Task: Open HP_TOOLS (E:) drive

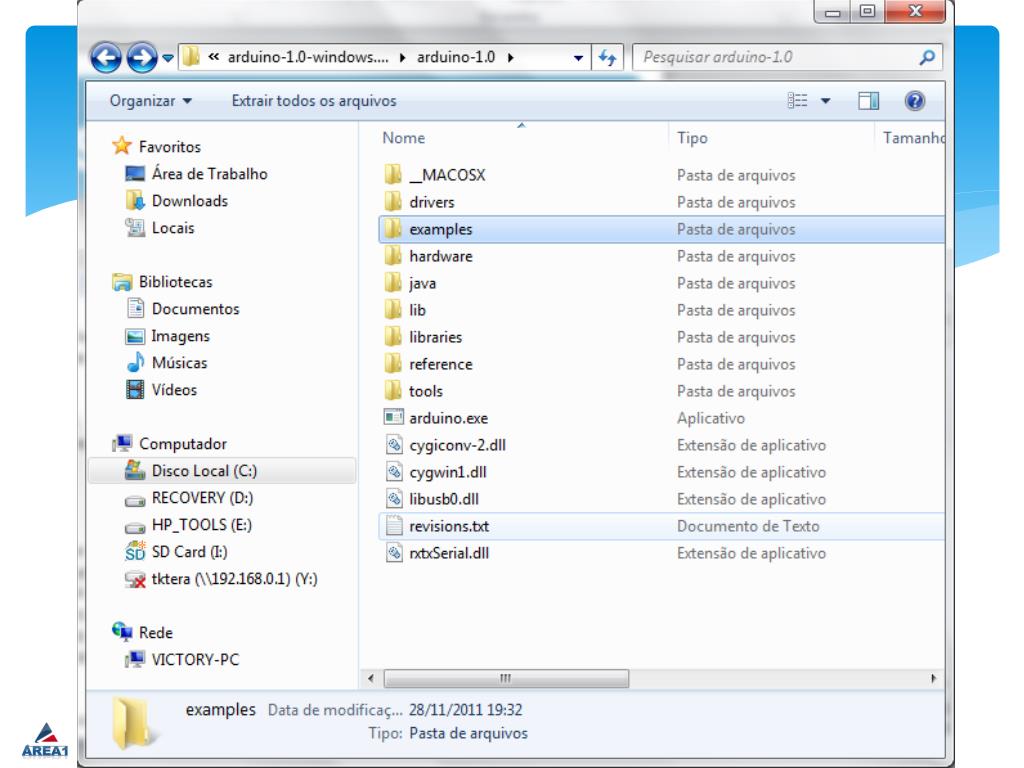Action: (202, 525)
